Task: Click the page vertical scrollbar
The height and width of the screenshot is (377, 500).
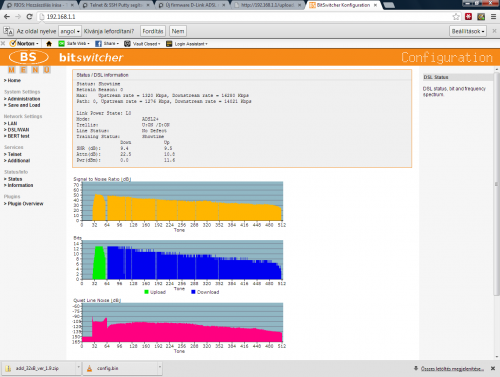Action: (496, 183)
